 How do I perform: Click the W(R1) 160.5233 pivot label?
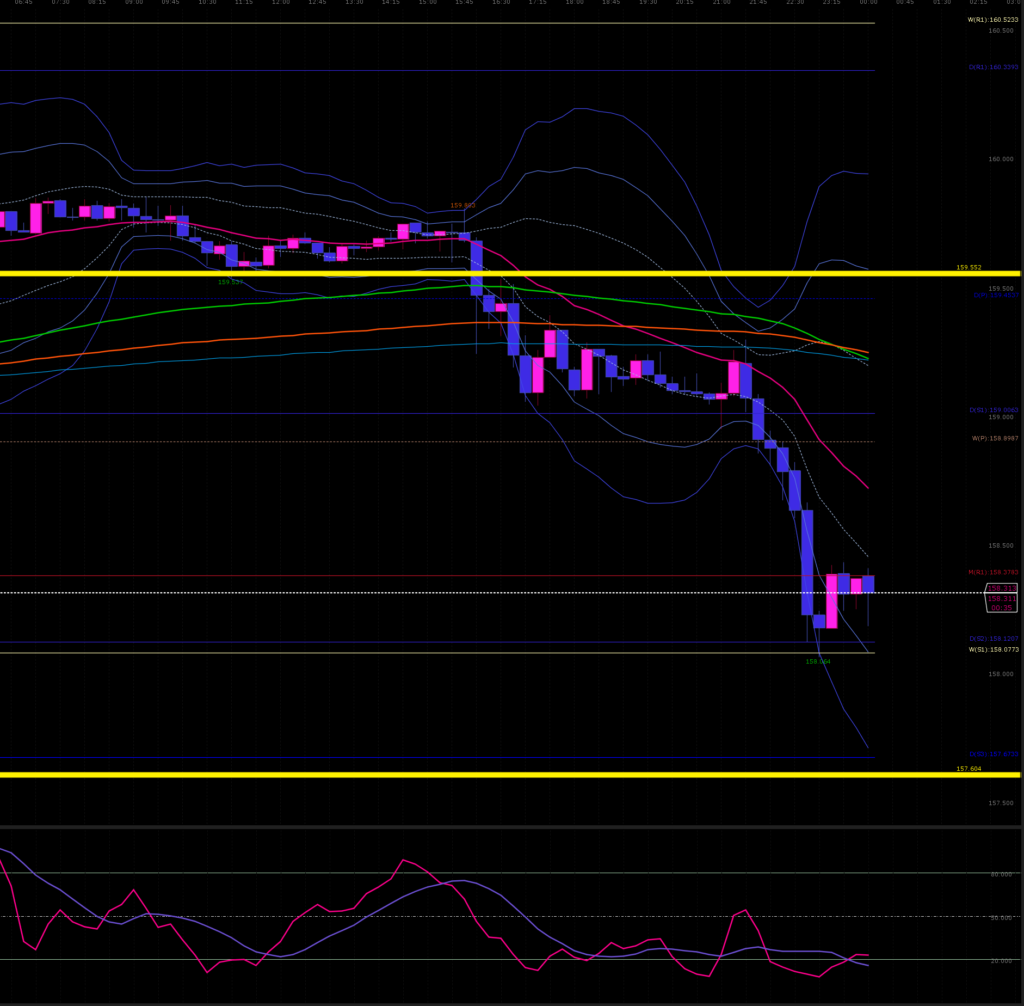[x=992, y=20]
